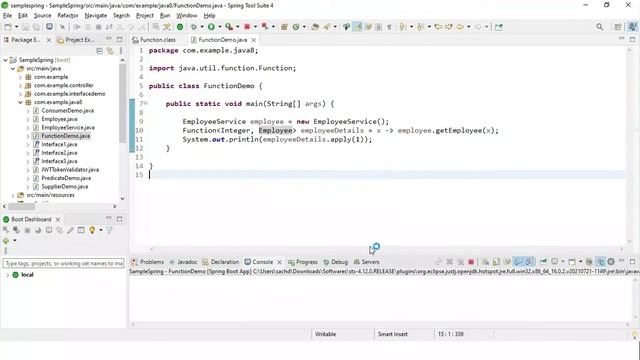Switch to the Progress tab

[x=302, y=262]
